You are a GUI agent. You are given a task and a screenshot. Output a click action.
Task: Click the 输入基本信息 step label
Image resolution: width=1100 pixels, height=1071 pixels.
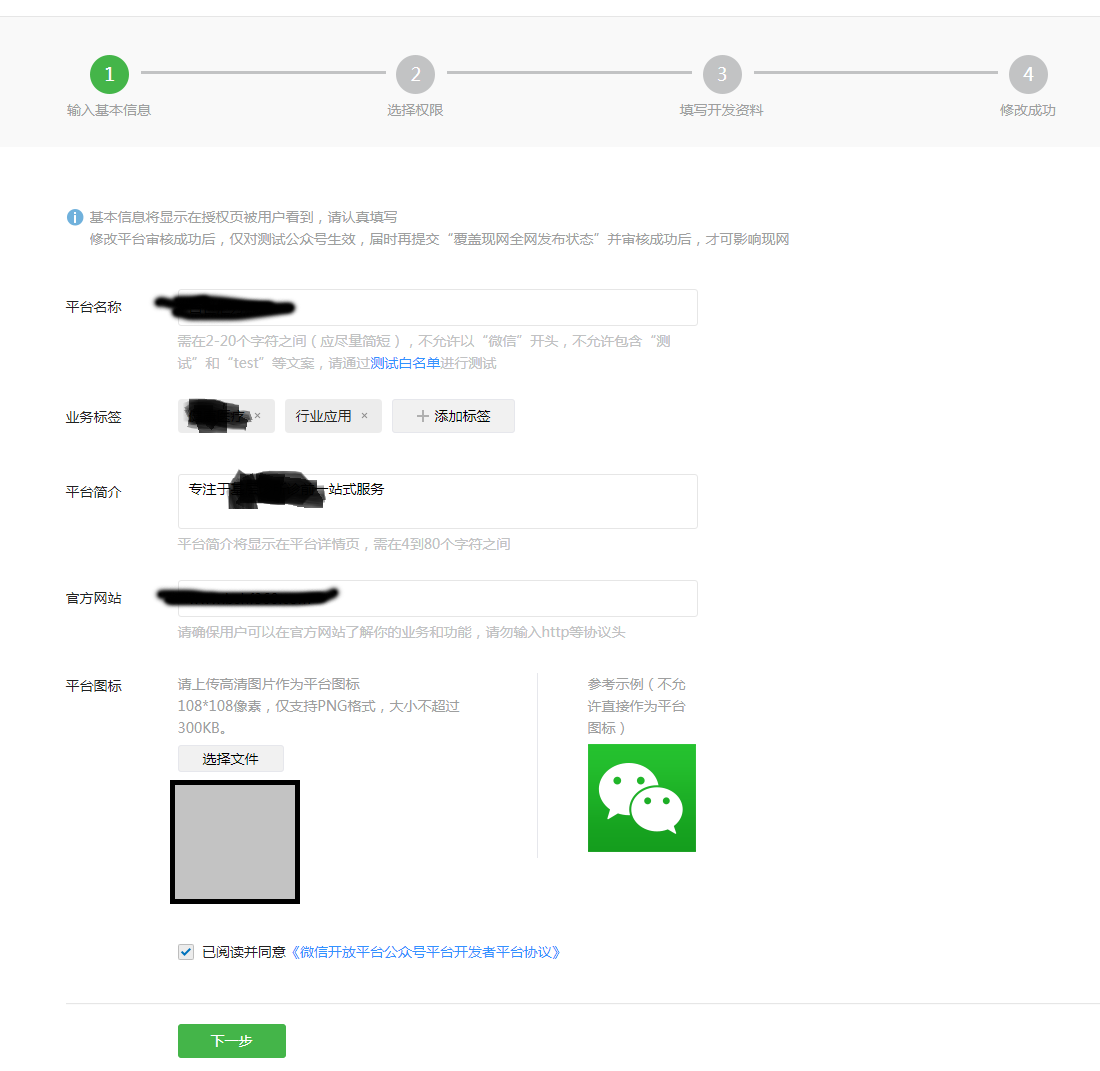point(109,110)
